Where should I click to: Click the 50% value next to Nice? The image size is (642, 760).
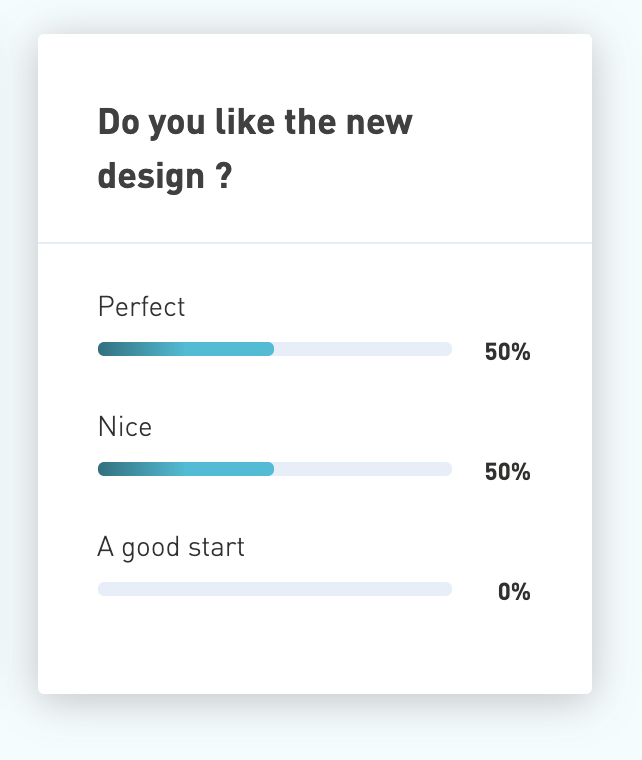pyautogui.click(x=507, y=472)
